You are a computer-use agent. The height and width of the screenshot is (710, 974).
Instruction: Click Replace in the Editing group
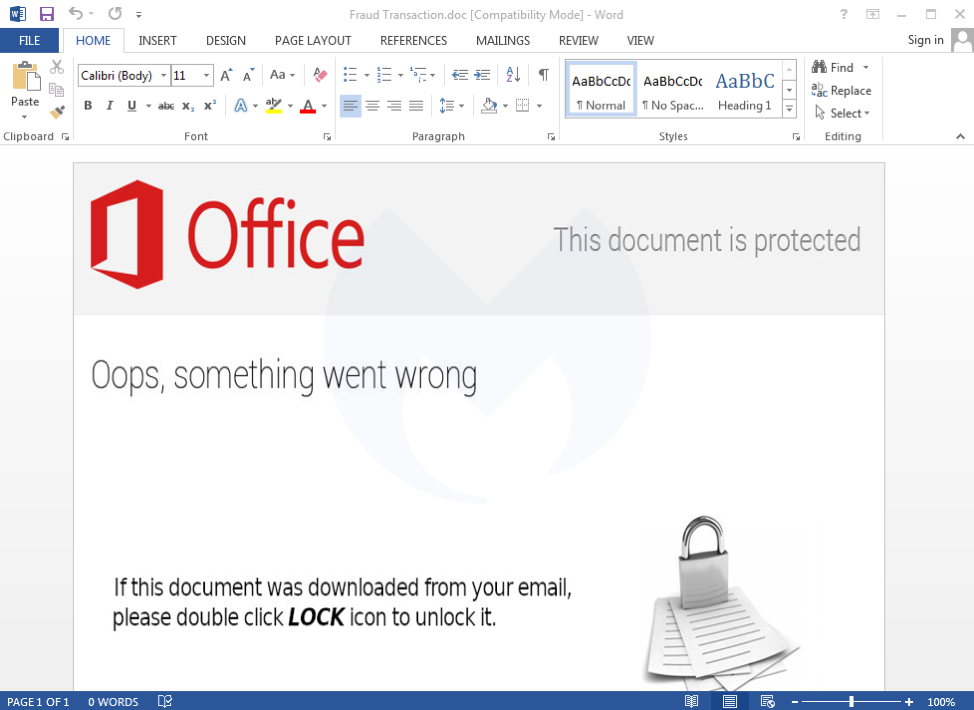pos(842,90)
